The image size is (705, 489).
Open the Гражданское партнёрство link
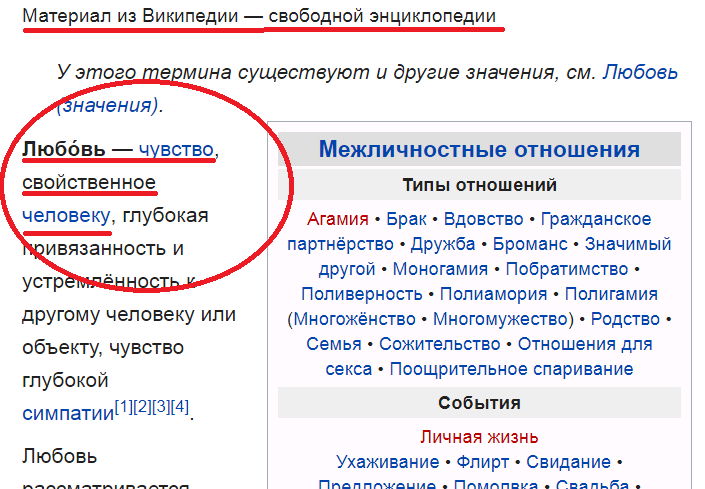[596, 219]
